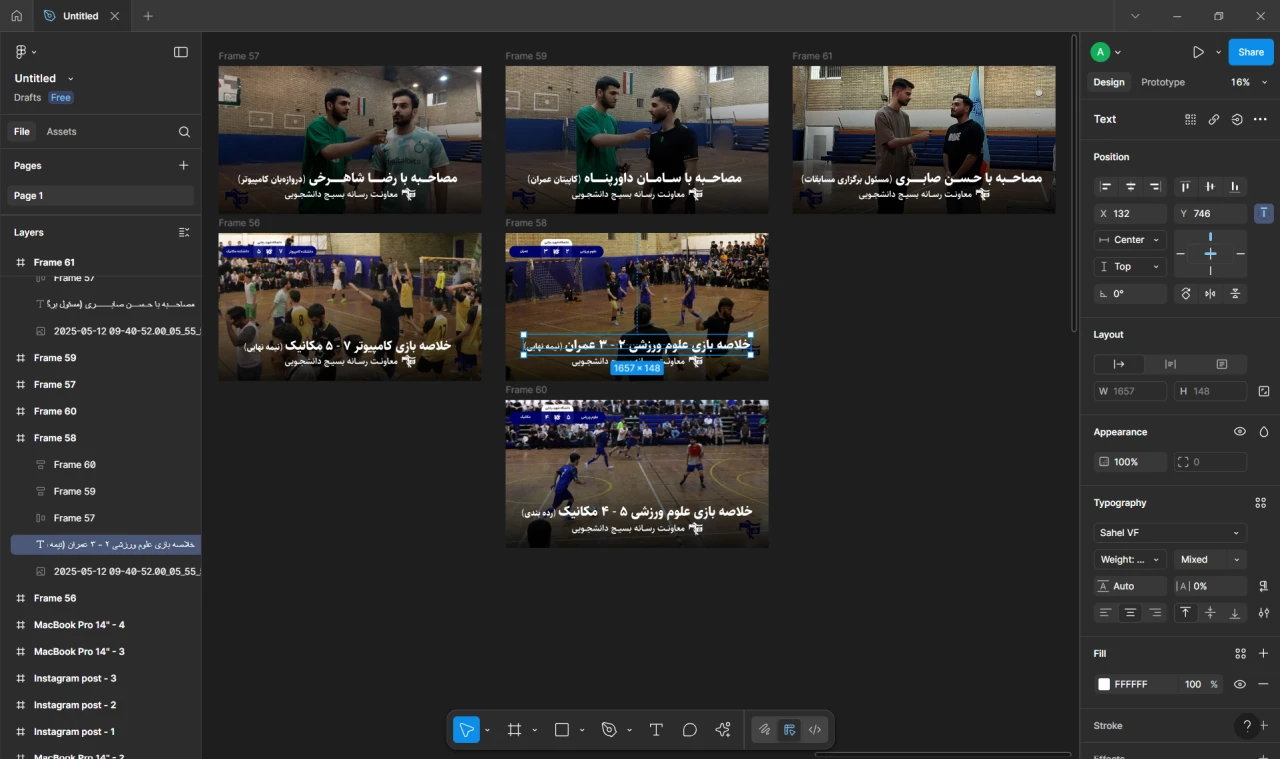
Task: Switch to the Assets tab
Action: coord(61,132)
